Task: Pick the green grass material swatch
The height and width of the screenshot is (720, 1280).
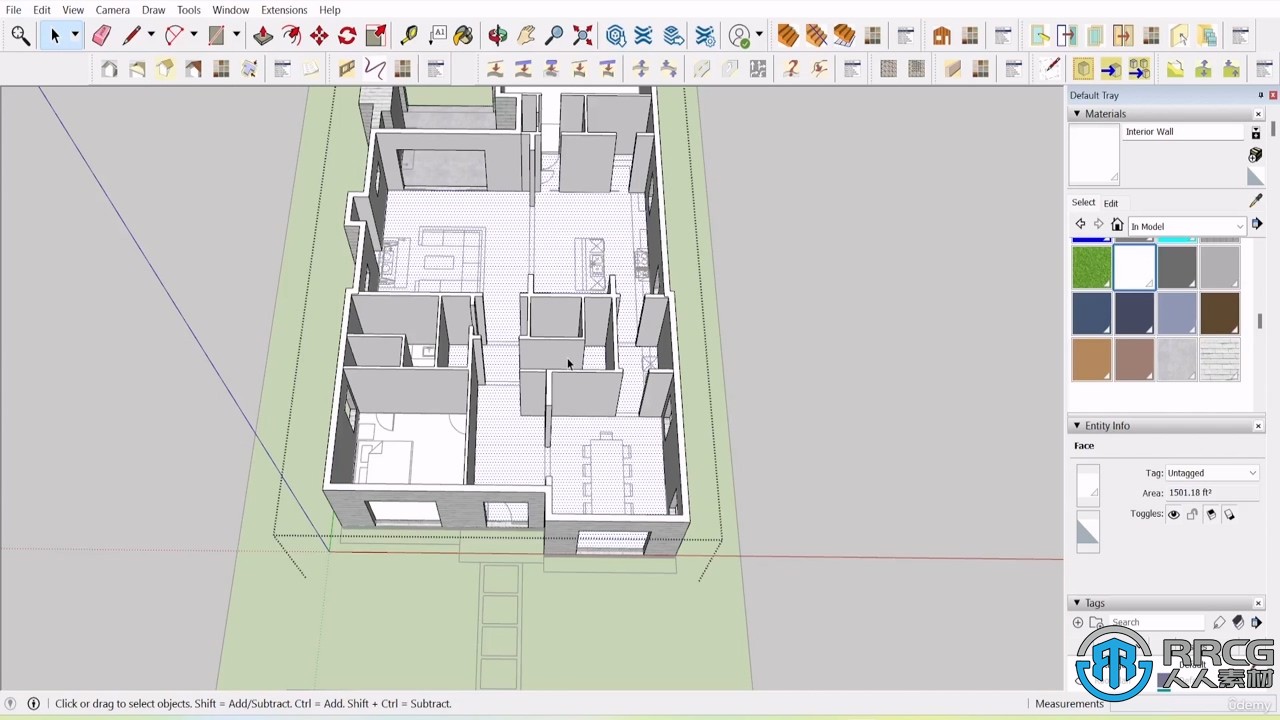Action: pos(1091,268)
